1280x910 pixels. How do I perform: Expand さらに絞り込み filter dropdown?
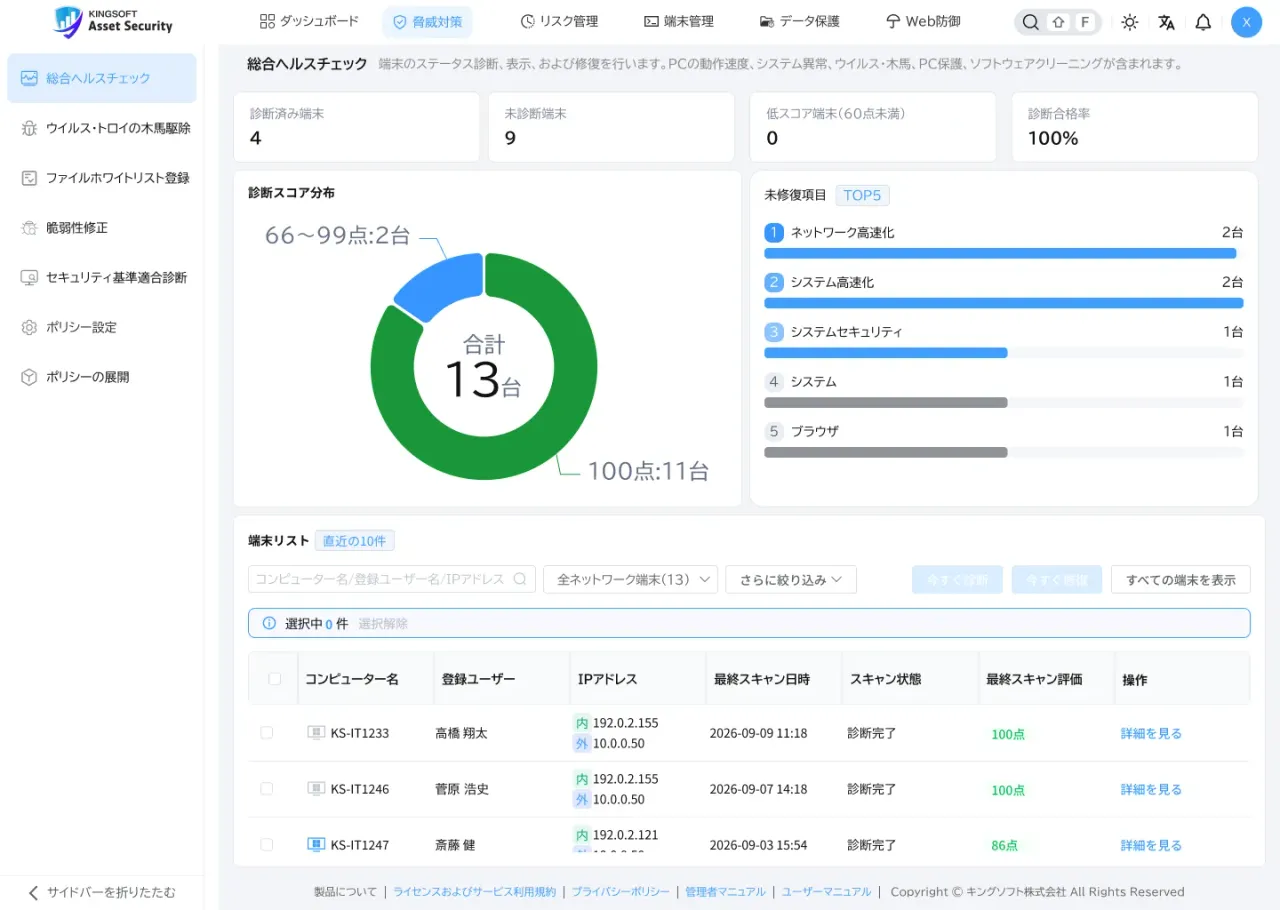click(x=791, y=579)
